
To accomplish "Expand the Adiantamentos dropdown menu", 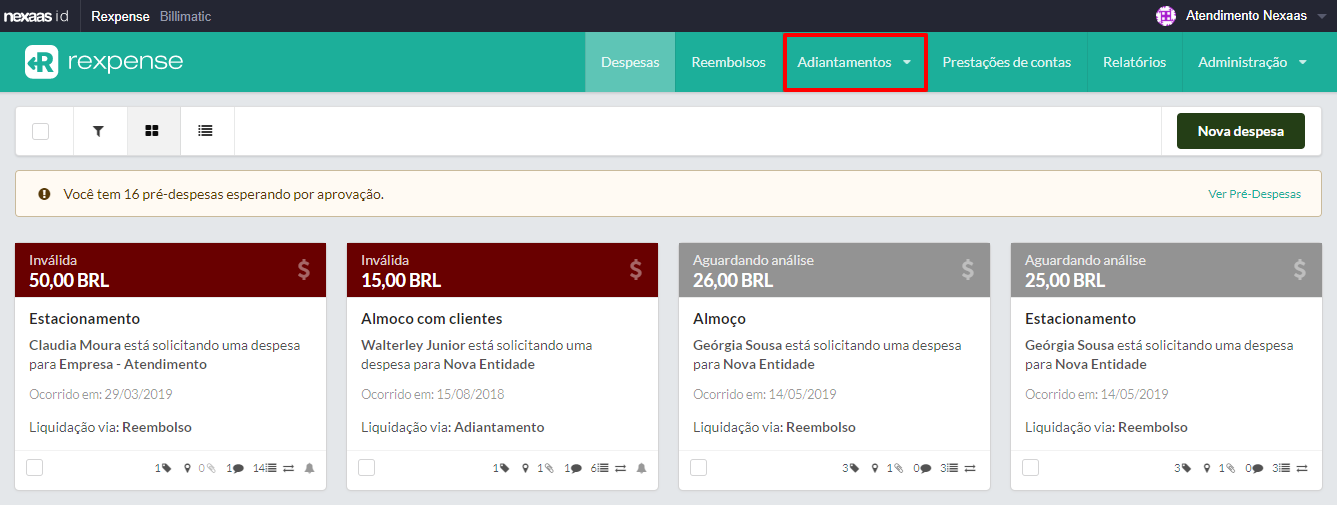I will click(854, 62).
